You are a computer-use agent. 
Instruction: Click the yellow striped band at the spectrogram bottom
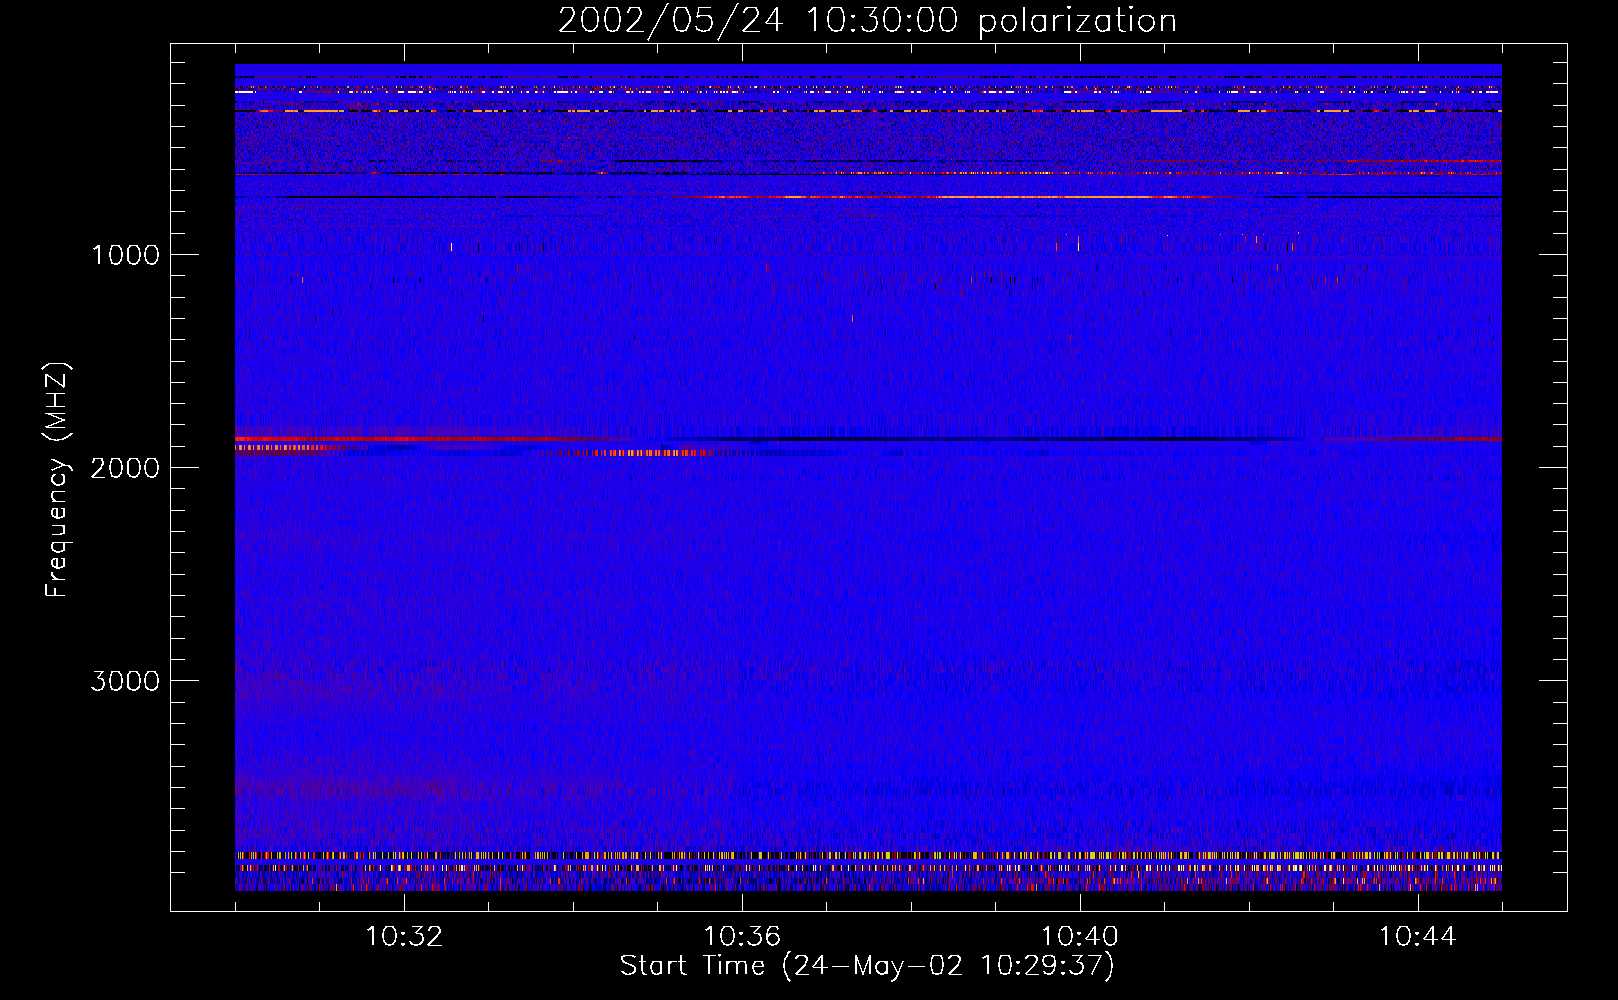tap(868, 856)
